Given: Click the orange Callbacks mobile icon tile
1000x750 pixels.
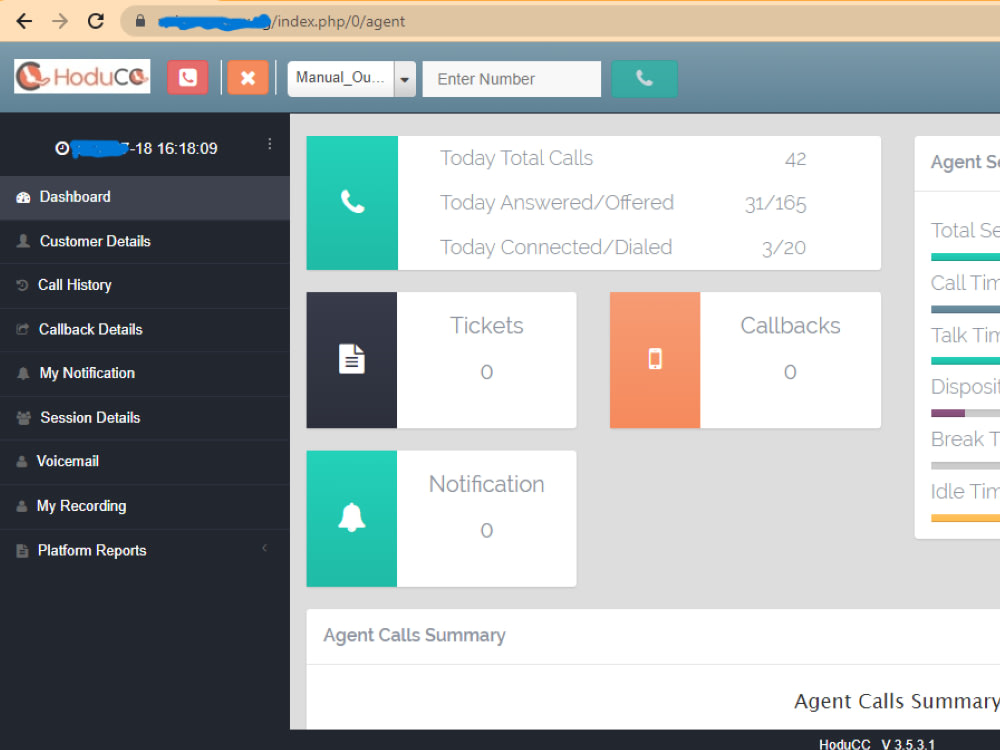Looking at the screenshot, I should tap(655, 360).
